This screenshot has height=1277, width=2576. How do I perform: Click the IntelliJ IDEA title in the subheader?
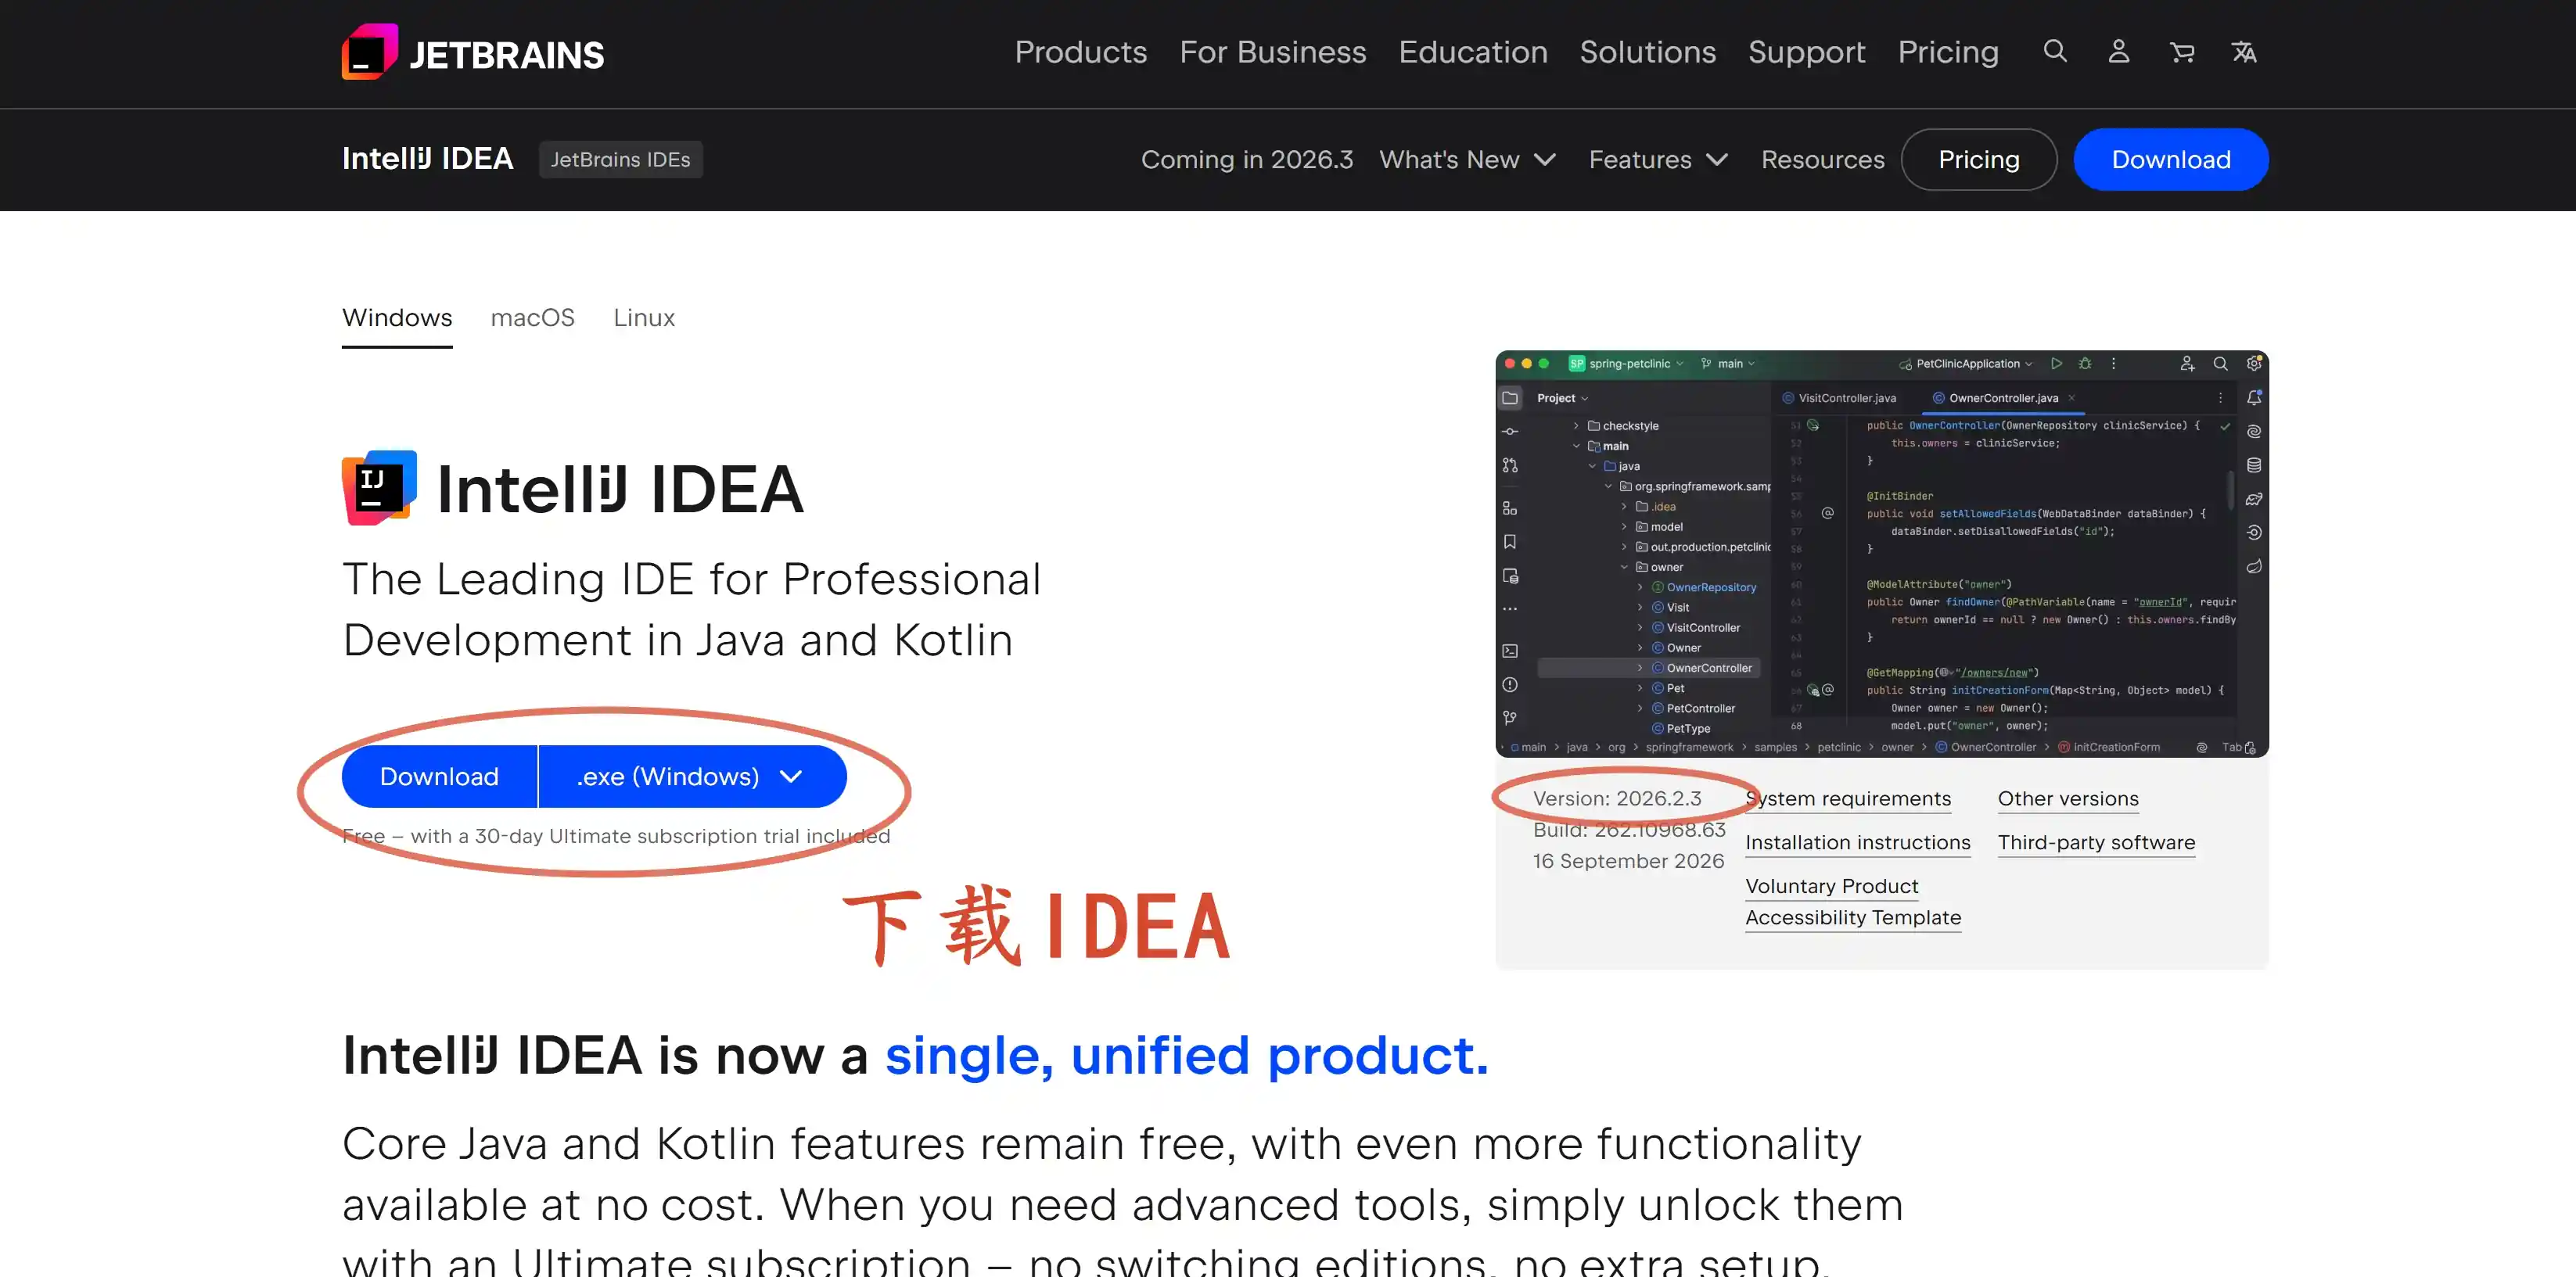tap(428, 159)
